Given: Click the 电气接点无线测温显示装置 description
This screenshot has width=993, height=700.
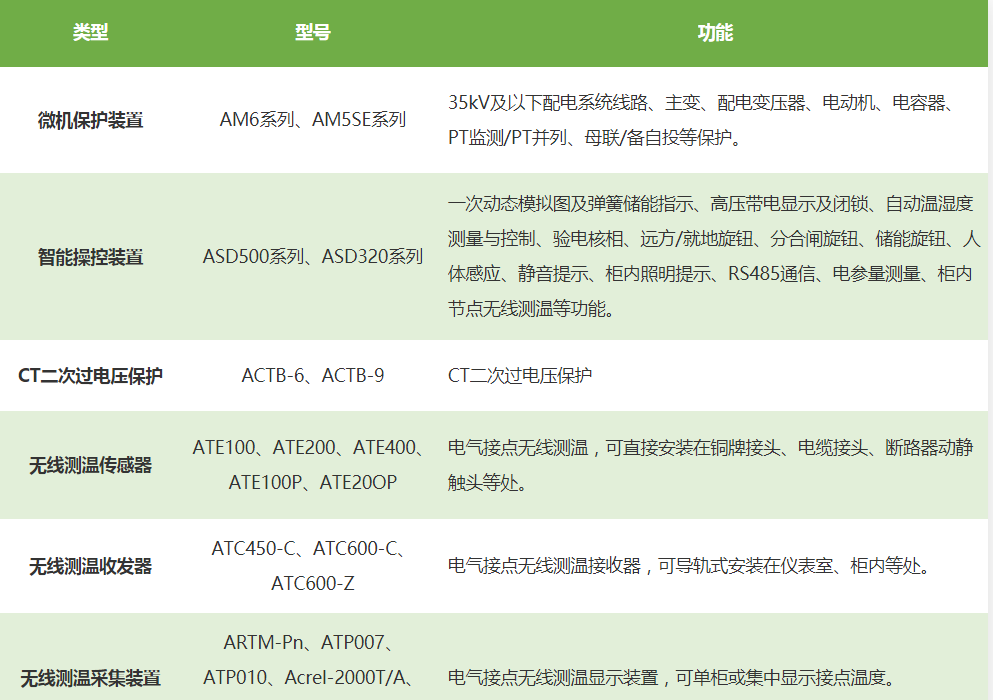Looking at the screenshot, I should [x=673, y=678].
